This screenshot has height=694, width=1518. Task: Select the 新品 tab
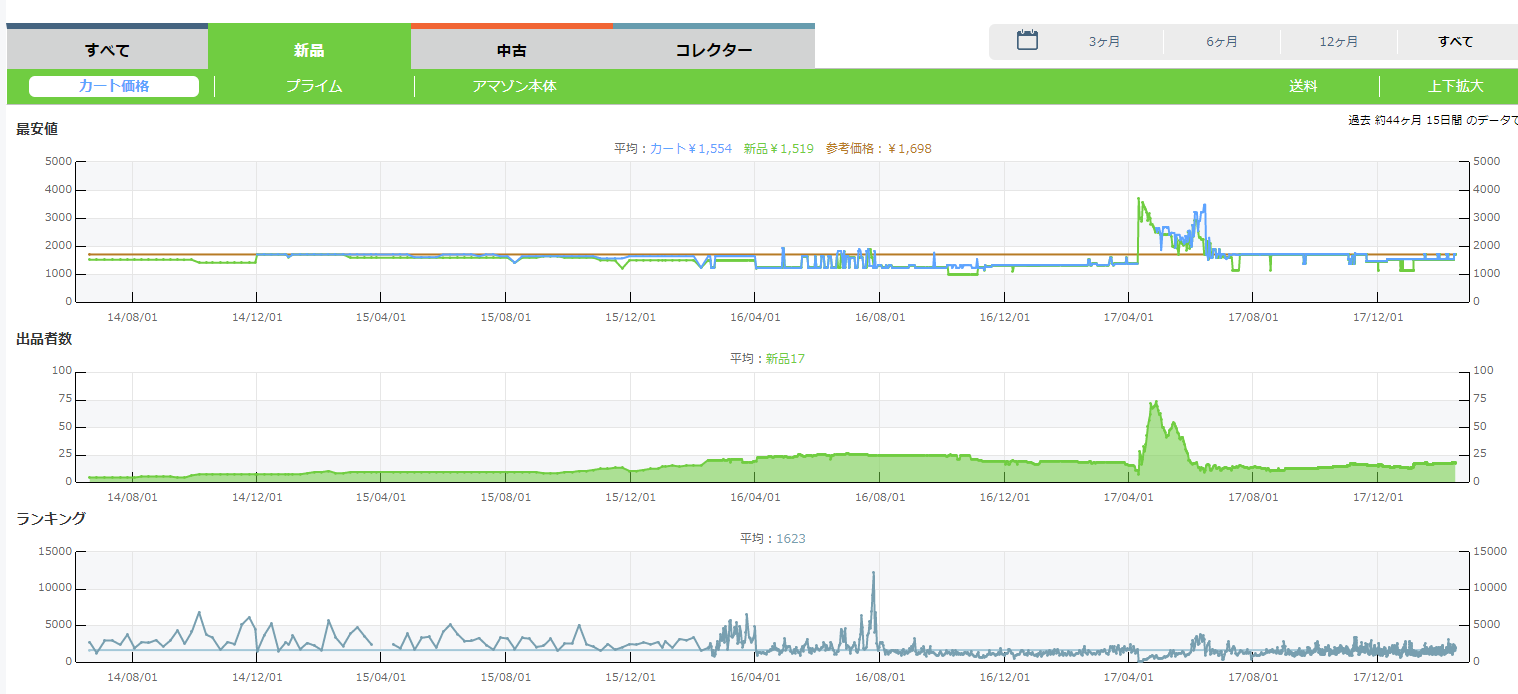(x=309, y=50)
